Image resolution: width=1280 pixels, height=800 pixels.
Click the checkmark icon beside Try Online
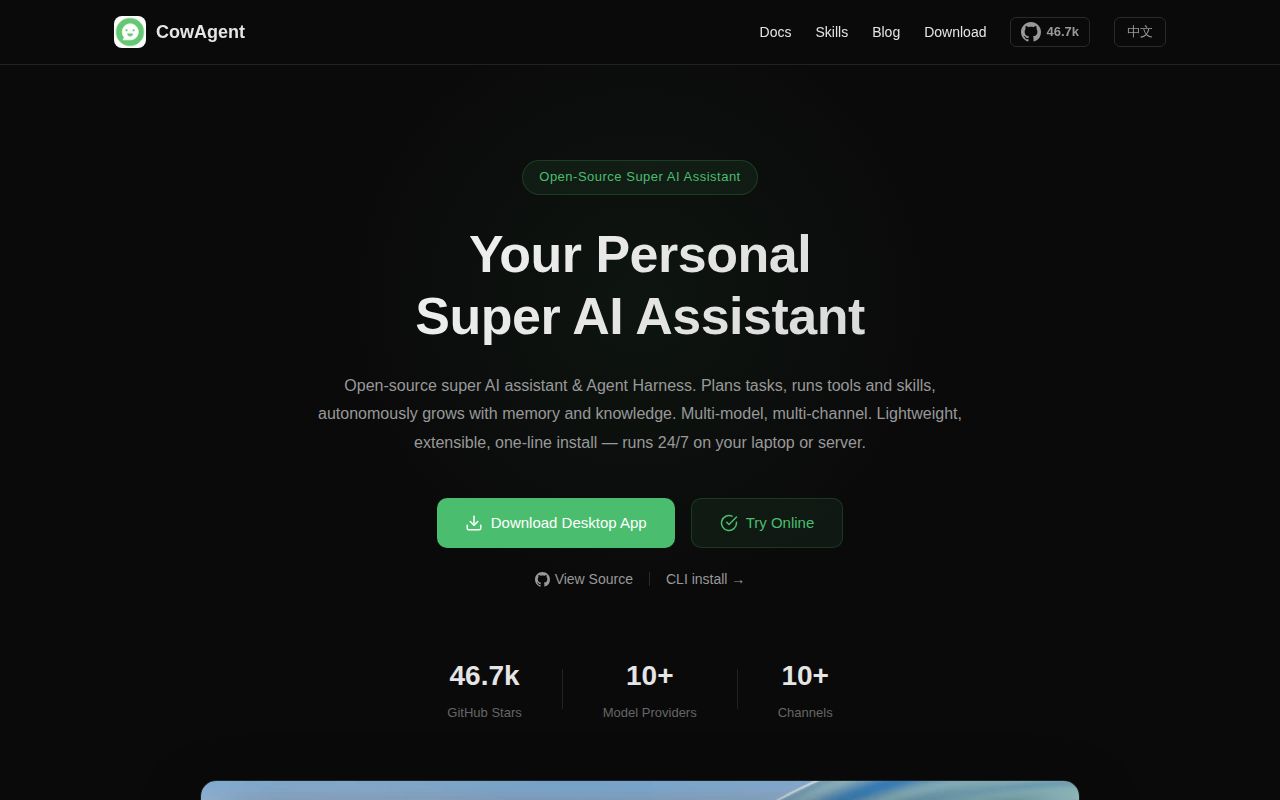(729, 523)
